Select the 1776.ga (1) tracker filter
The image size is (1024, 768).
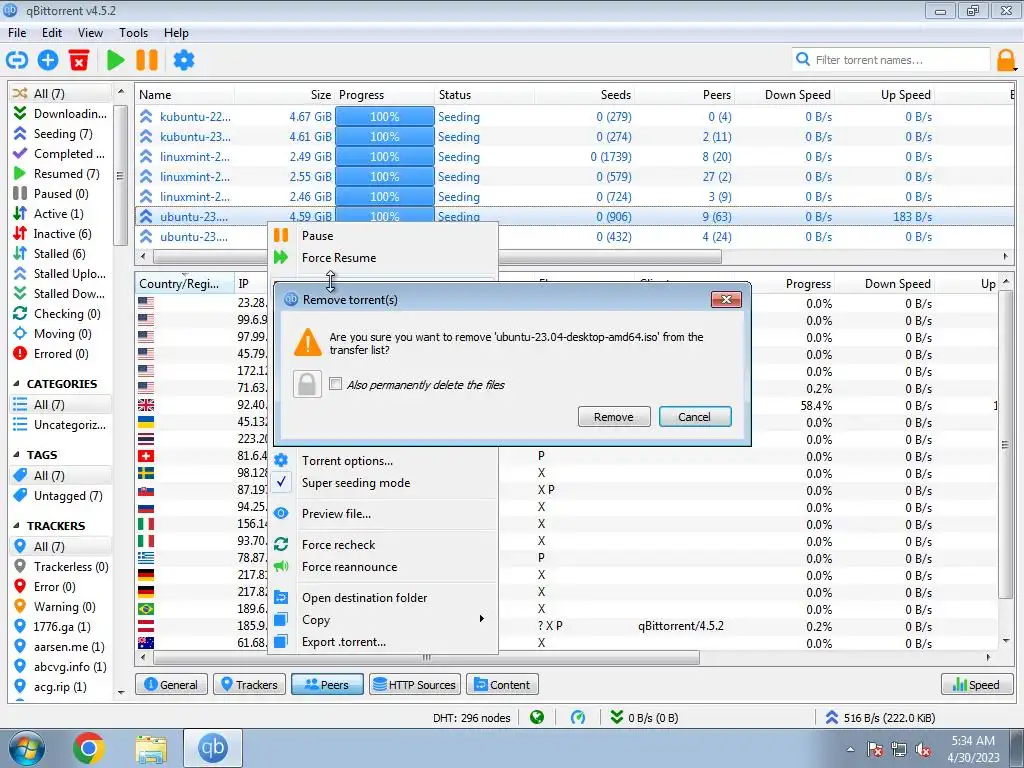[60, 627]
